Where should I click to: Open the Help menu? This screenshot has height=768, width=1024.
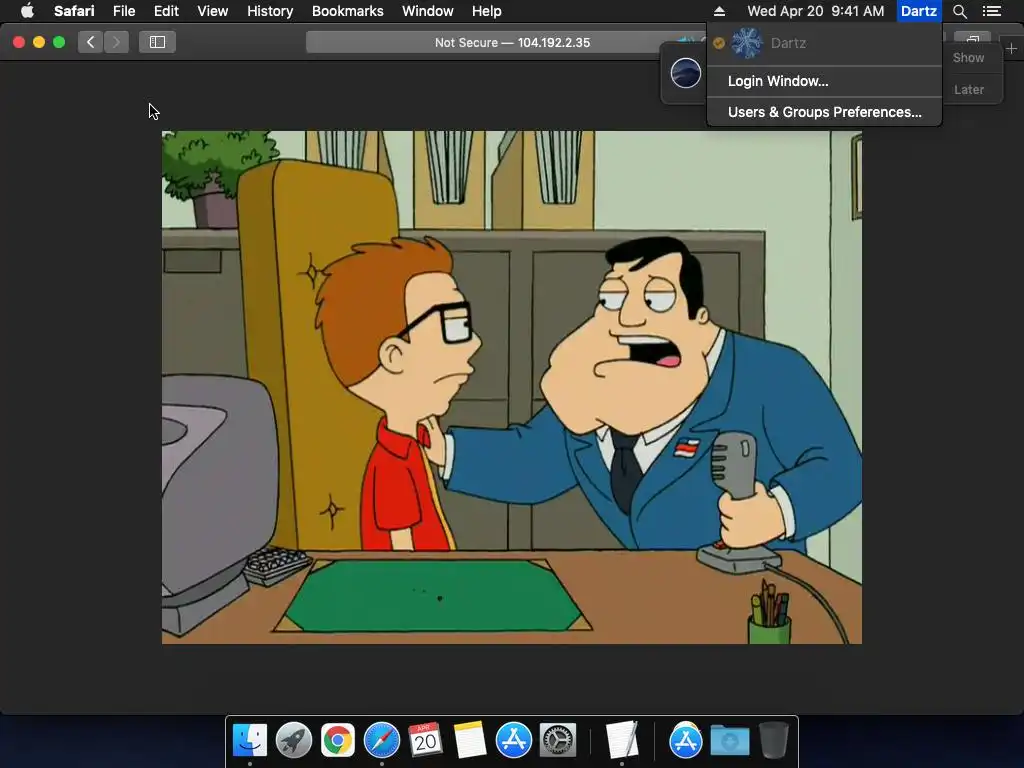[x=487, y=11]
